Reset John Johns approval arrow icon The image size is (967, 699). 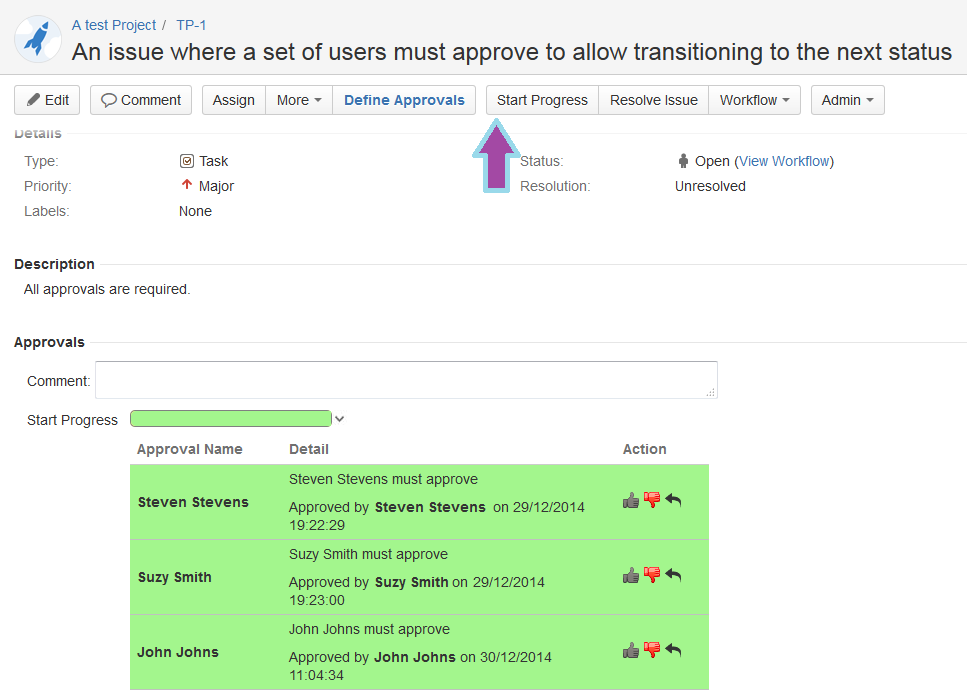[x=673, y=650]
